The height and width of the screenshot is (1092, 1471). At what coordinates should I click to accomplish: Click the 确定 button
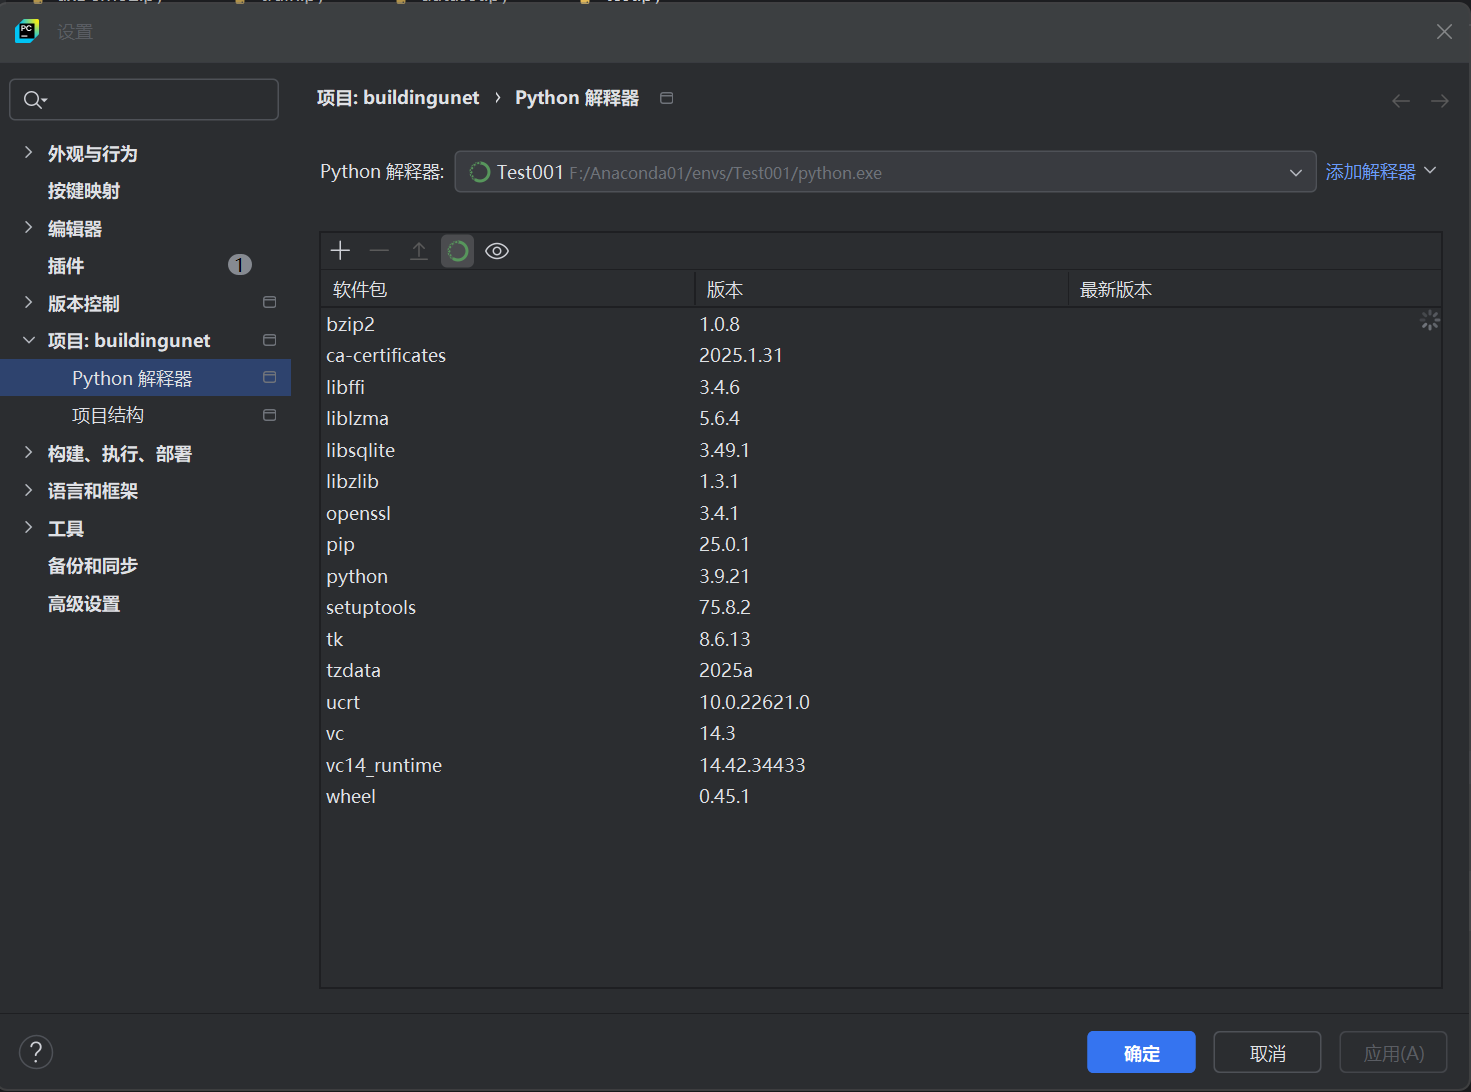pyautogui.click(x=1141, y=1052)
